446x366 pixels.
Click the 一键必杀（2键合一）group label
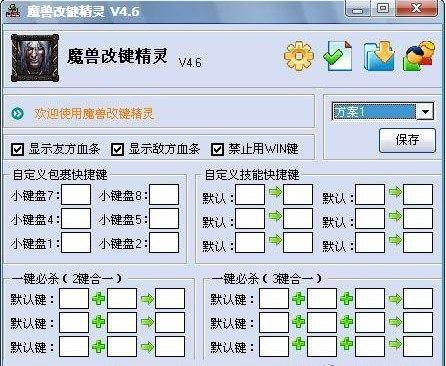click(67, 278)
